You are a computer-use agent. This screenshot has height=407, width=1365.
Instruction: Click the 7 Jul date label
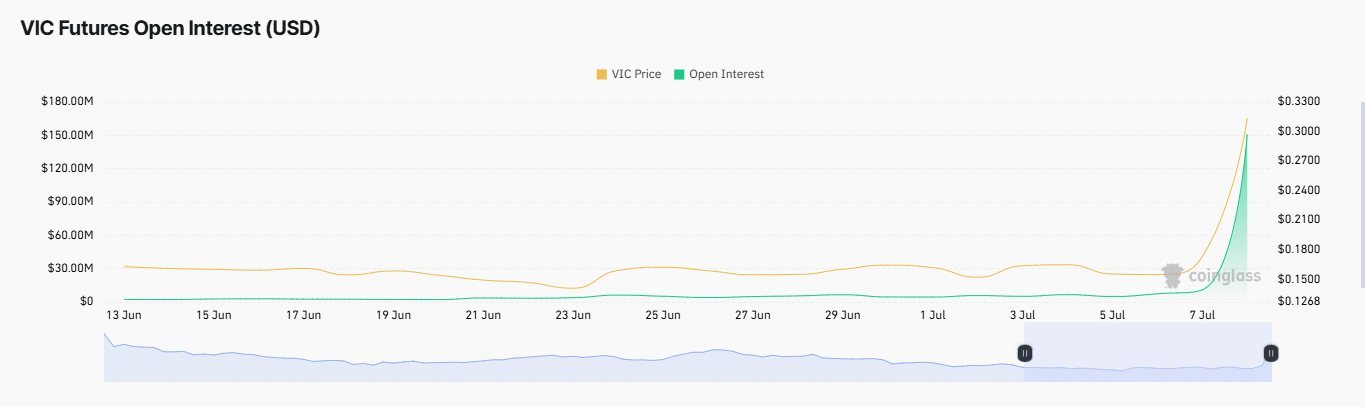[x=1202, y=315]
